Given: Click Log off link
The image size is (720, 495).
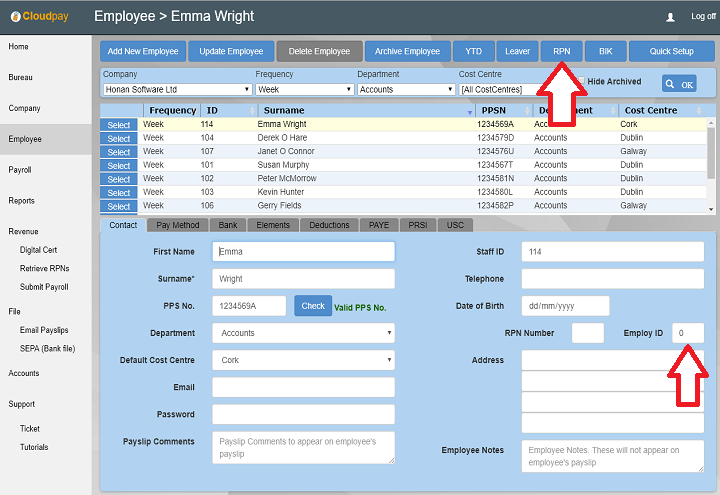Looking at the screenshot, I should click(703, 17).
